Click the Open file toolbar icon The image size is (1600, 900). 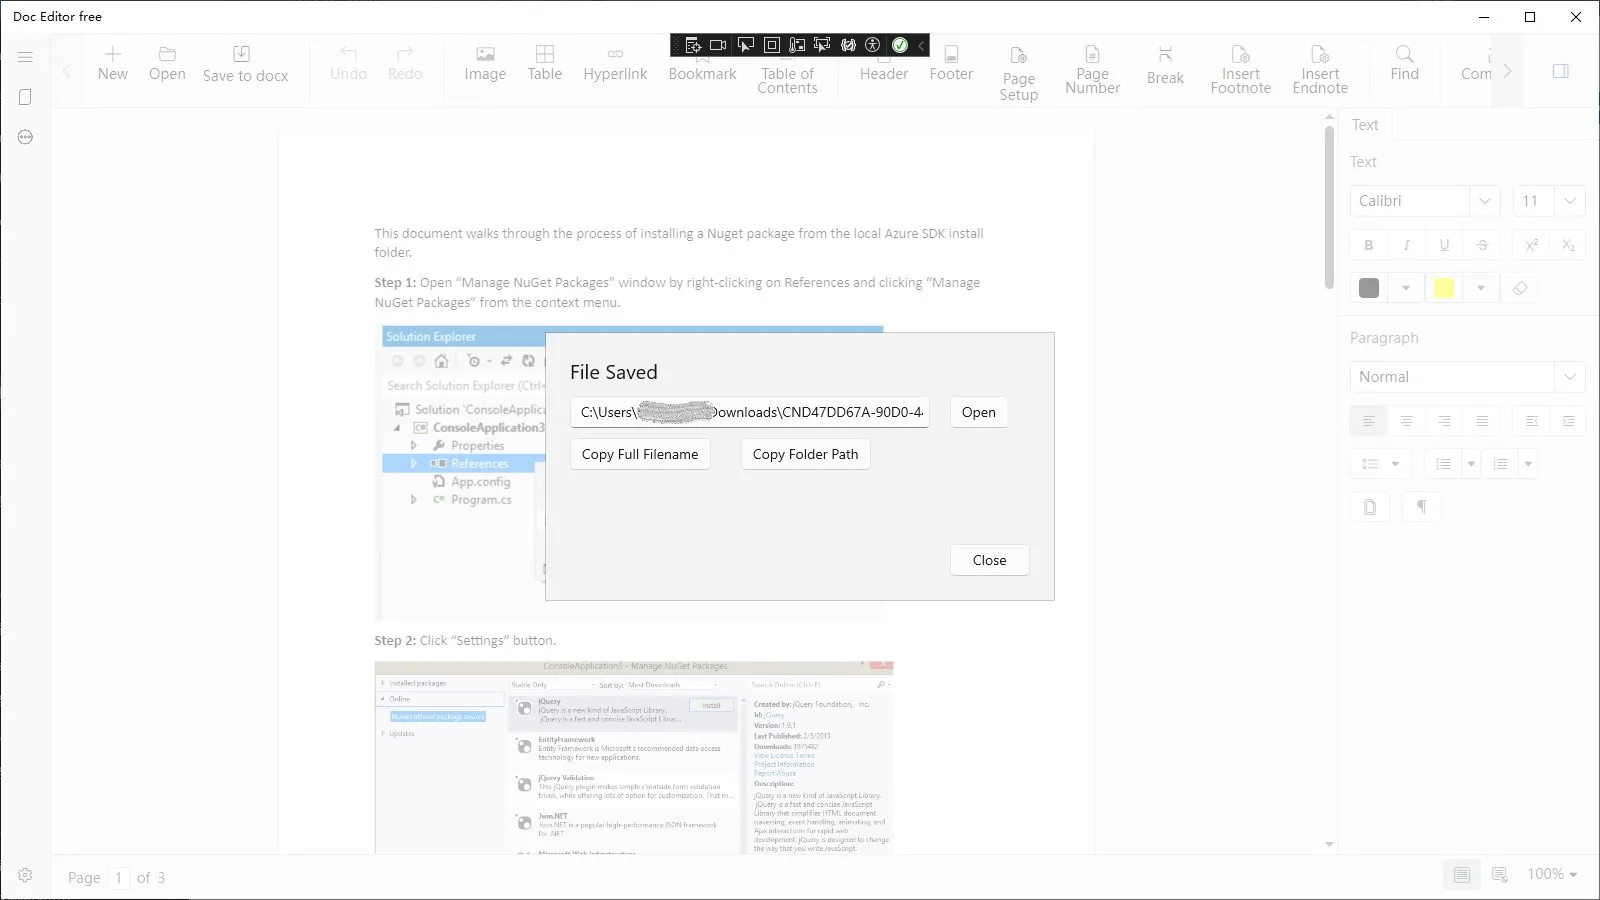pos(167,63)
